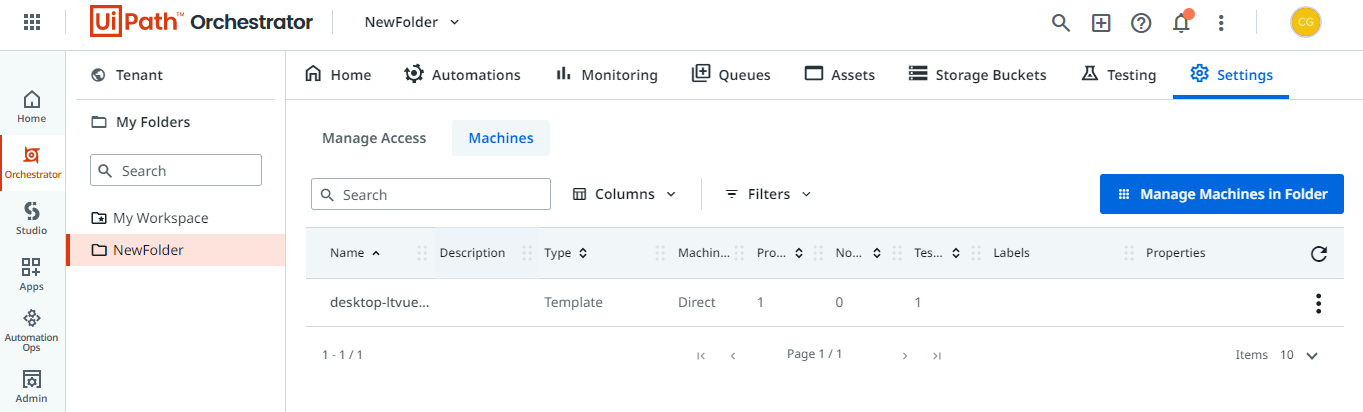Click Manage Machines in Folder button

pos(1222,194)
